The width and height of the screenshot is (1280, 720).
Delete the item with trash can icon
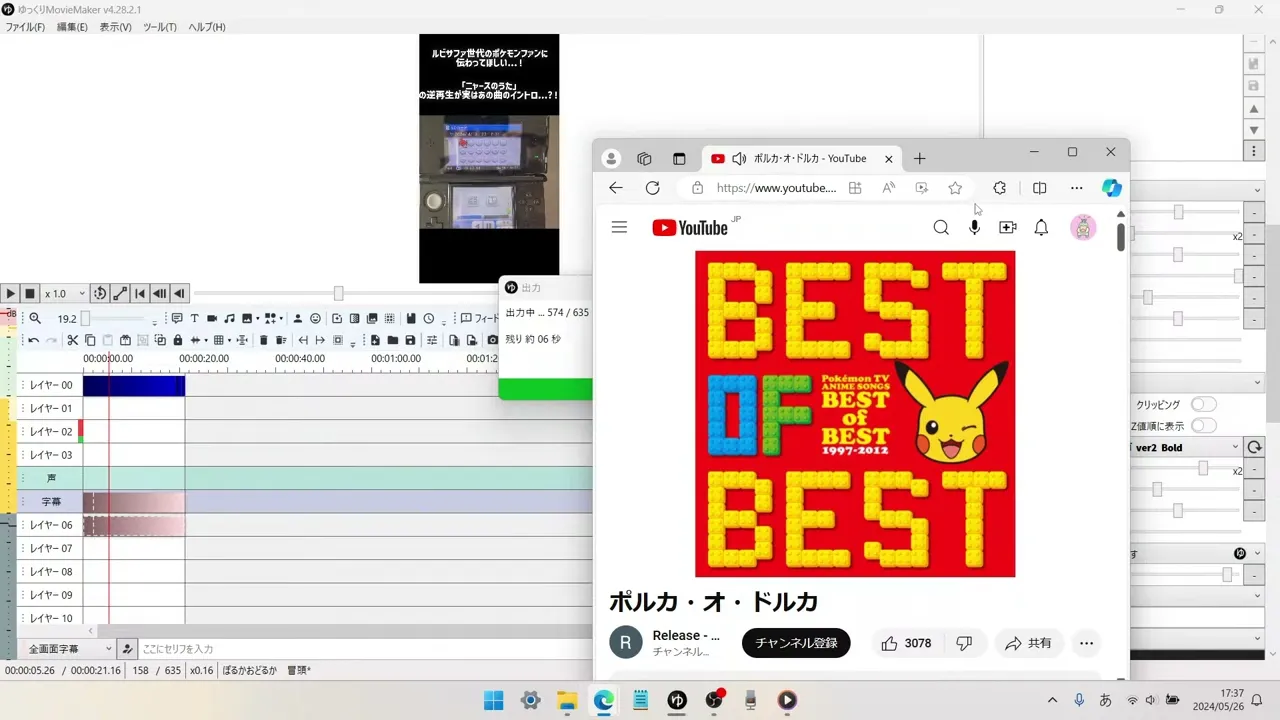(264, 340)
